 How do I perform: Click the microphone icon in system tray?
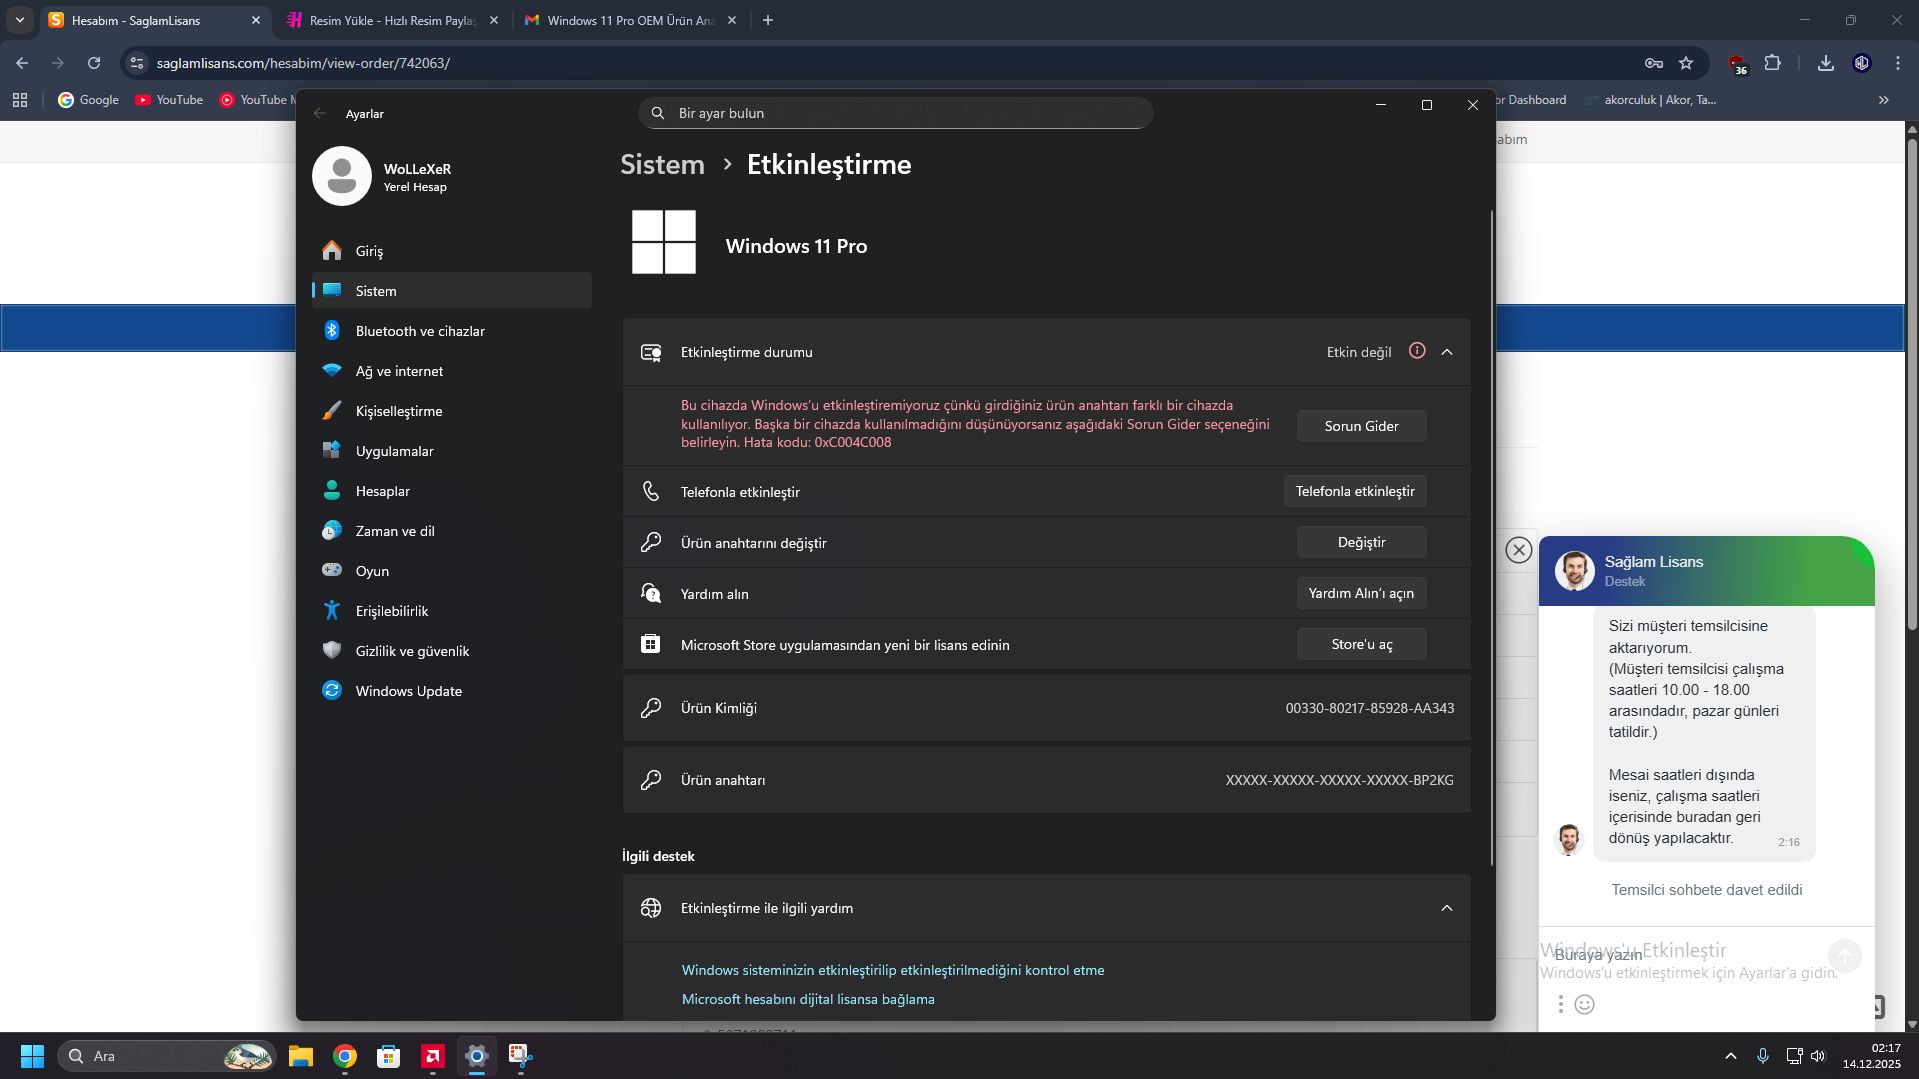1763,1056
